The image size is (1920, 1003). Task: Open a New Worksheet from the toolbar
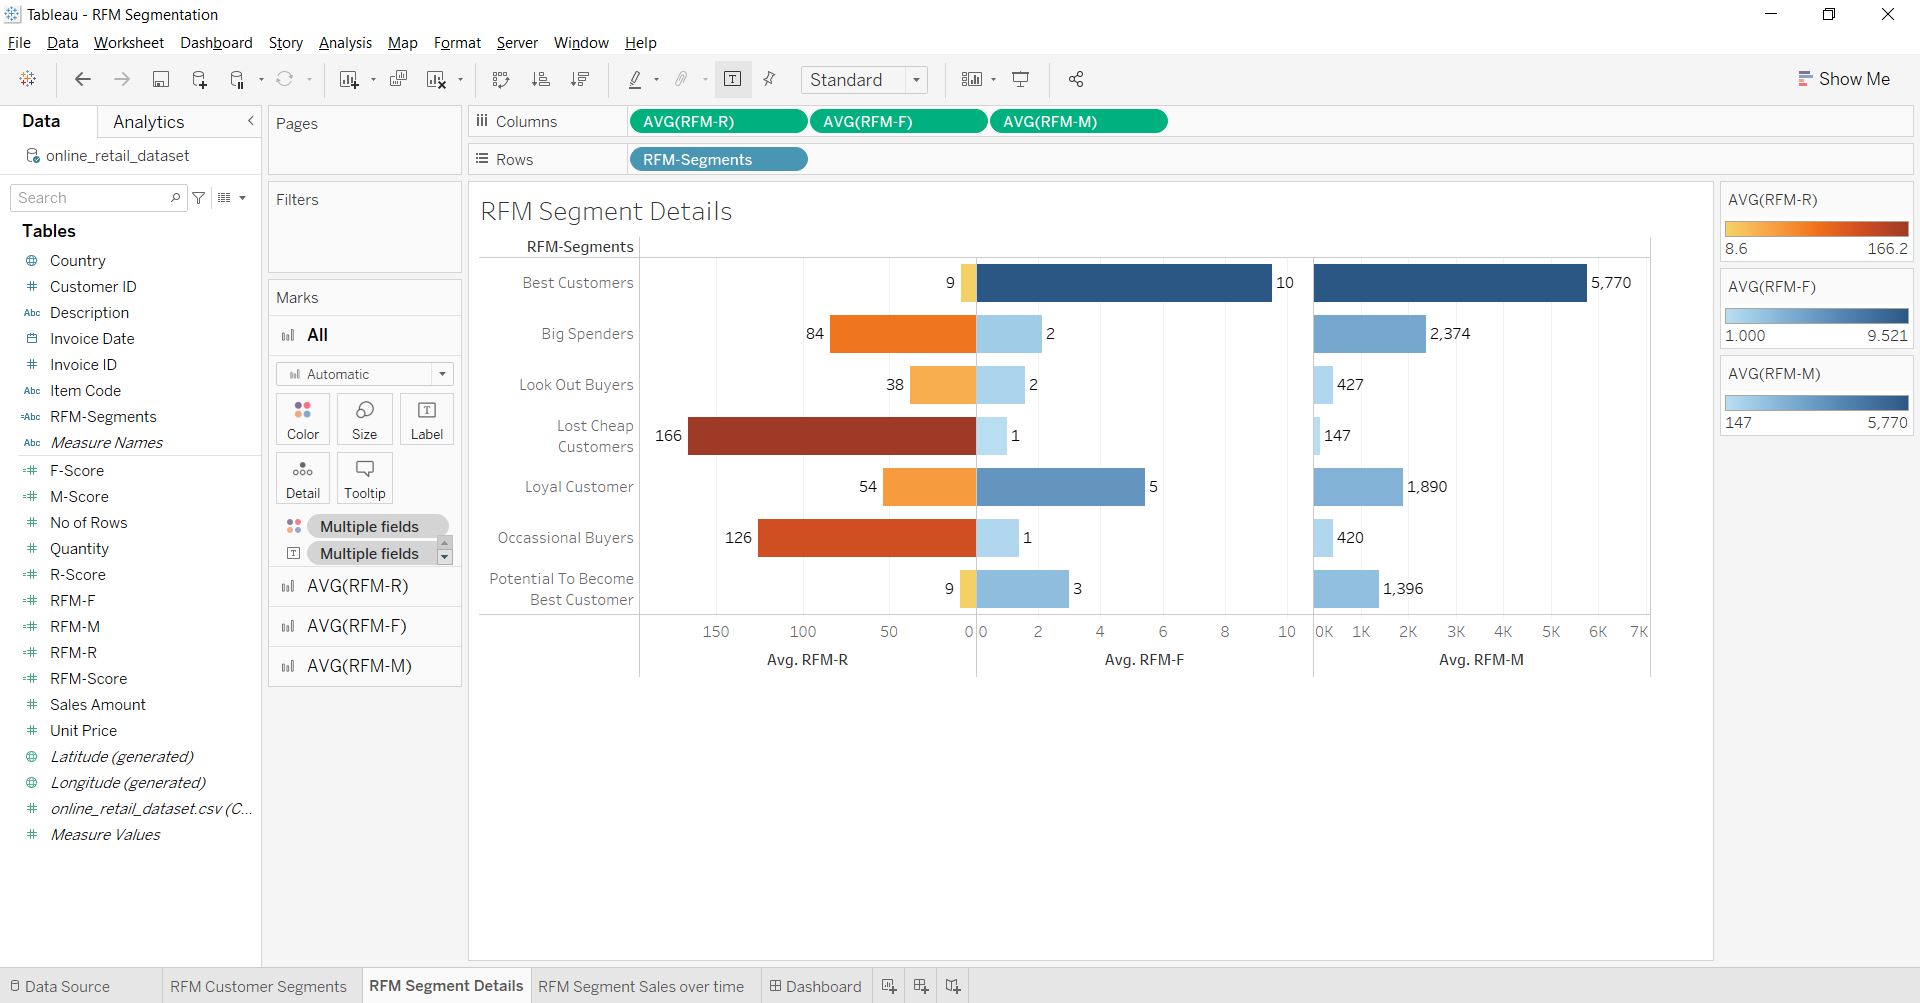click(348, 79)
